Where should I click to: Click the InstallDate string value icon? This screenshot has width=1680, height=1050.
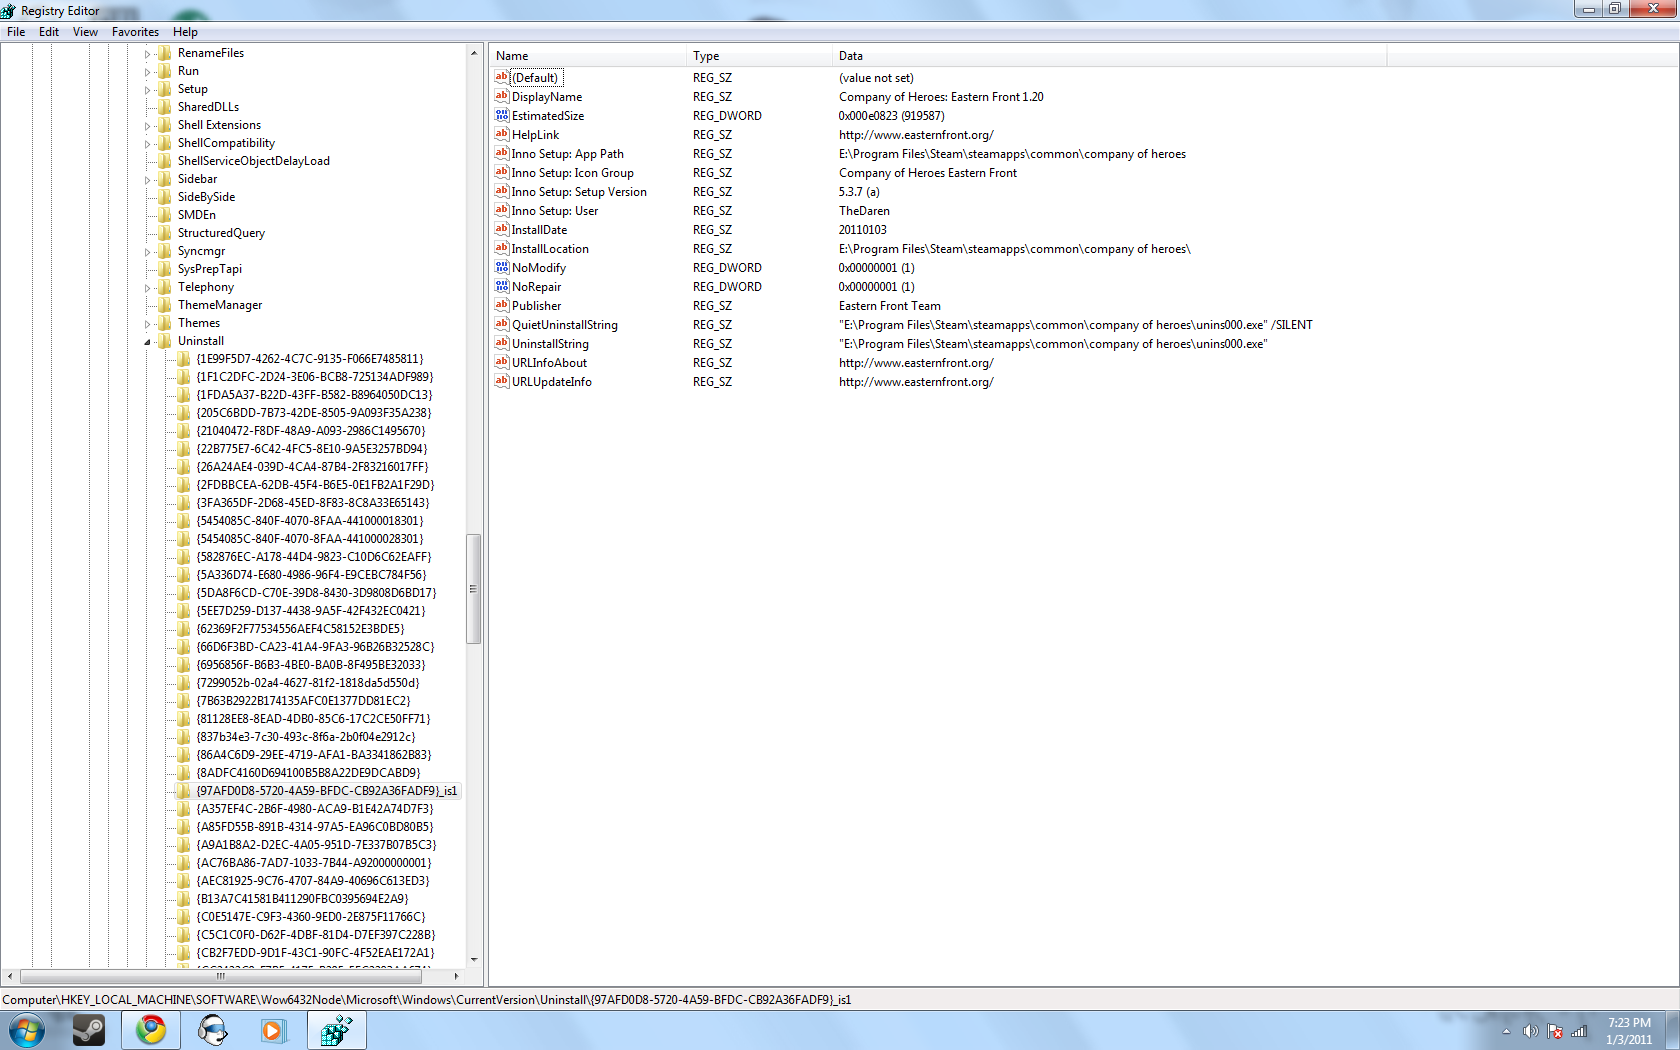502,229
